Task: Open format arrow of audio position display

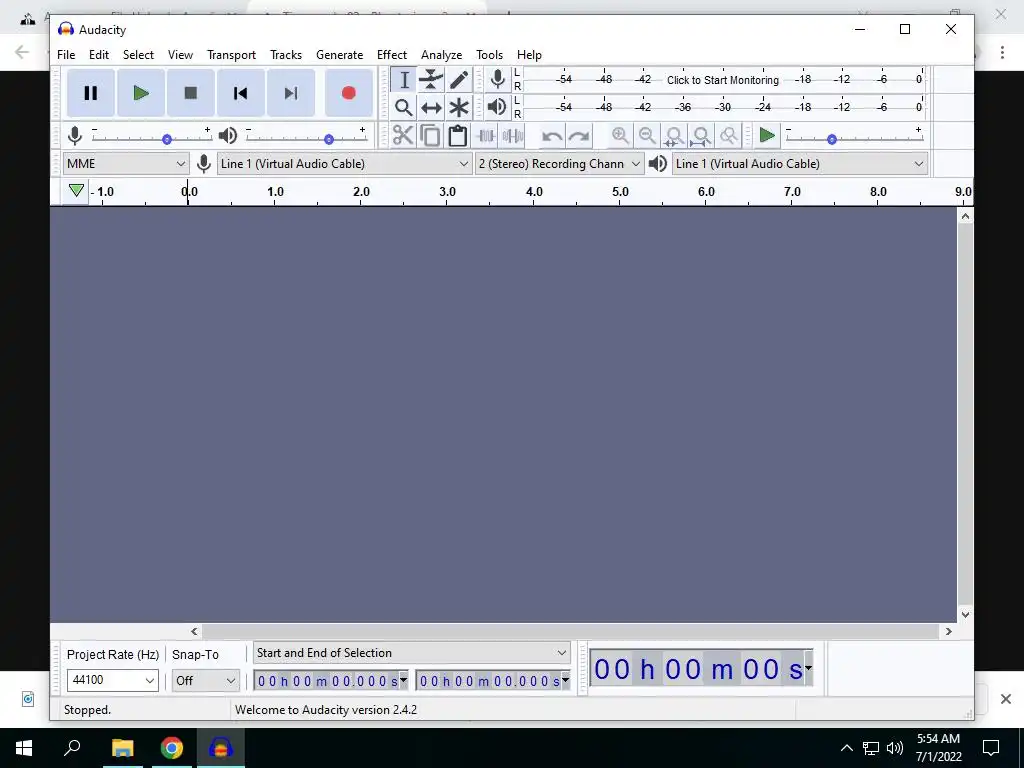Action: click(x=808, y=668)
